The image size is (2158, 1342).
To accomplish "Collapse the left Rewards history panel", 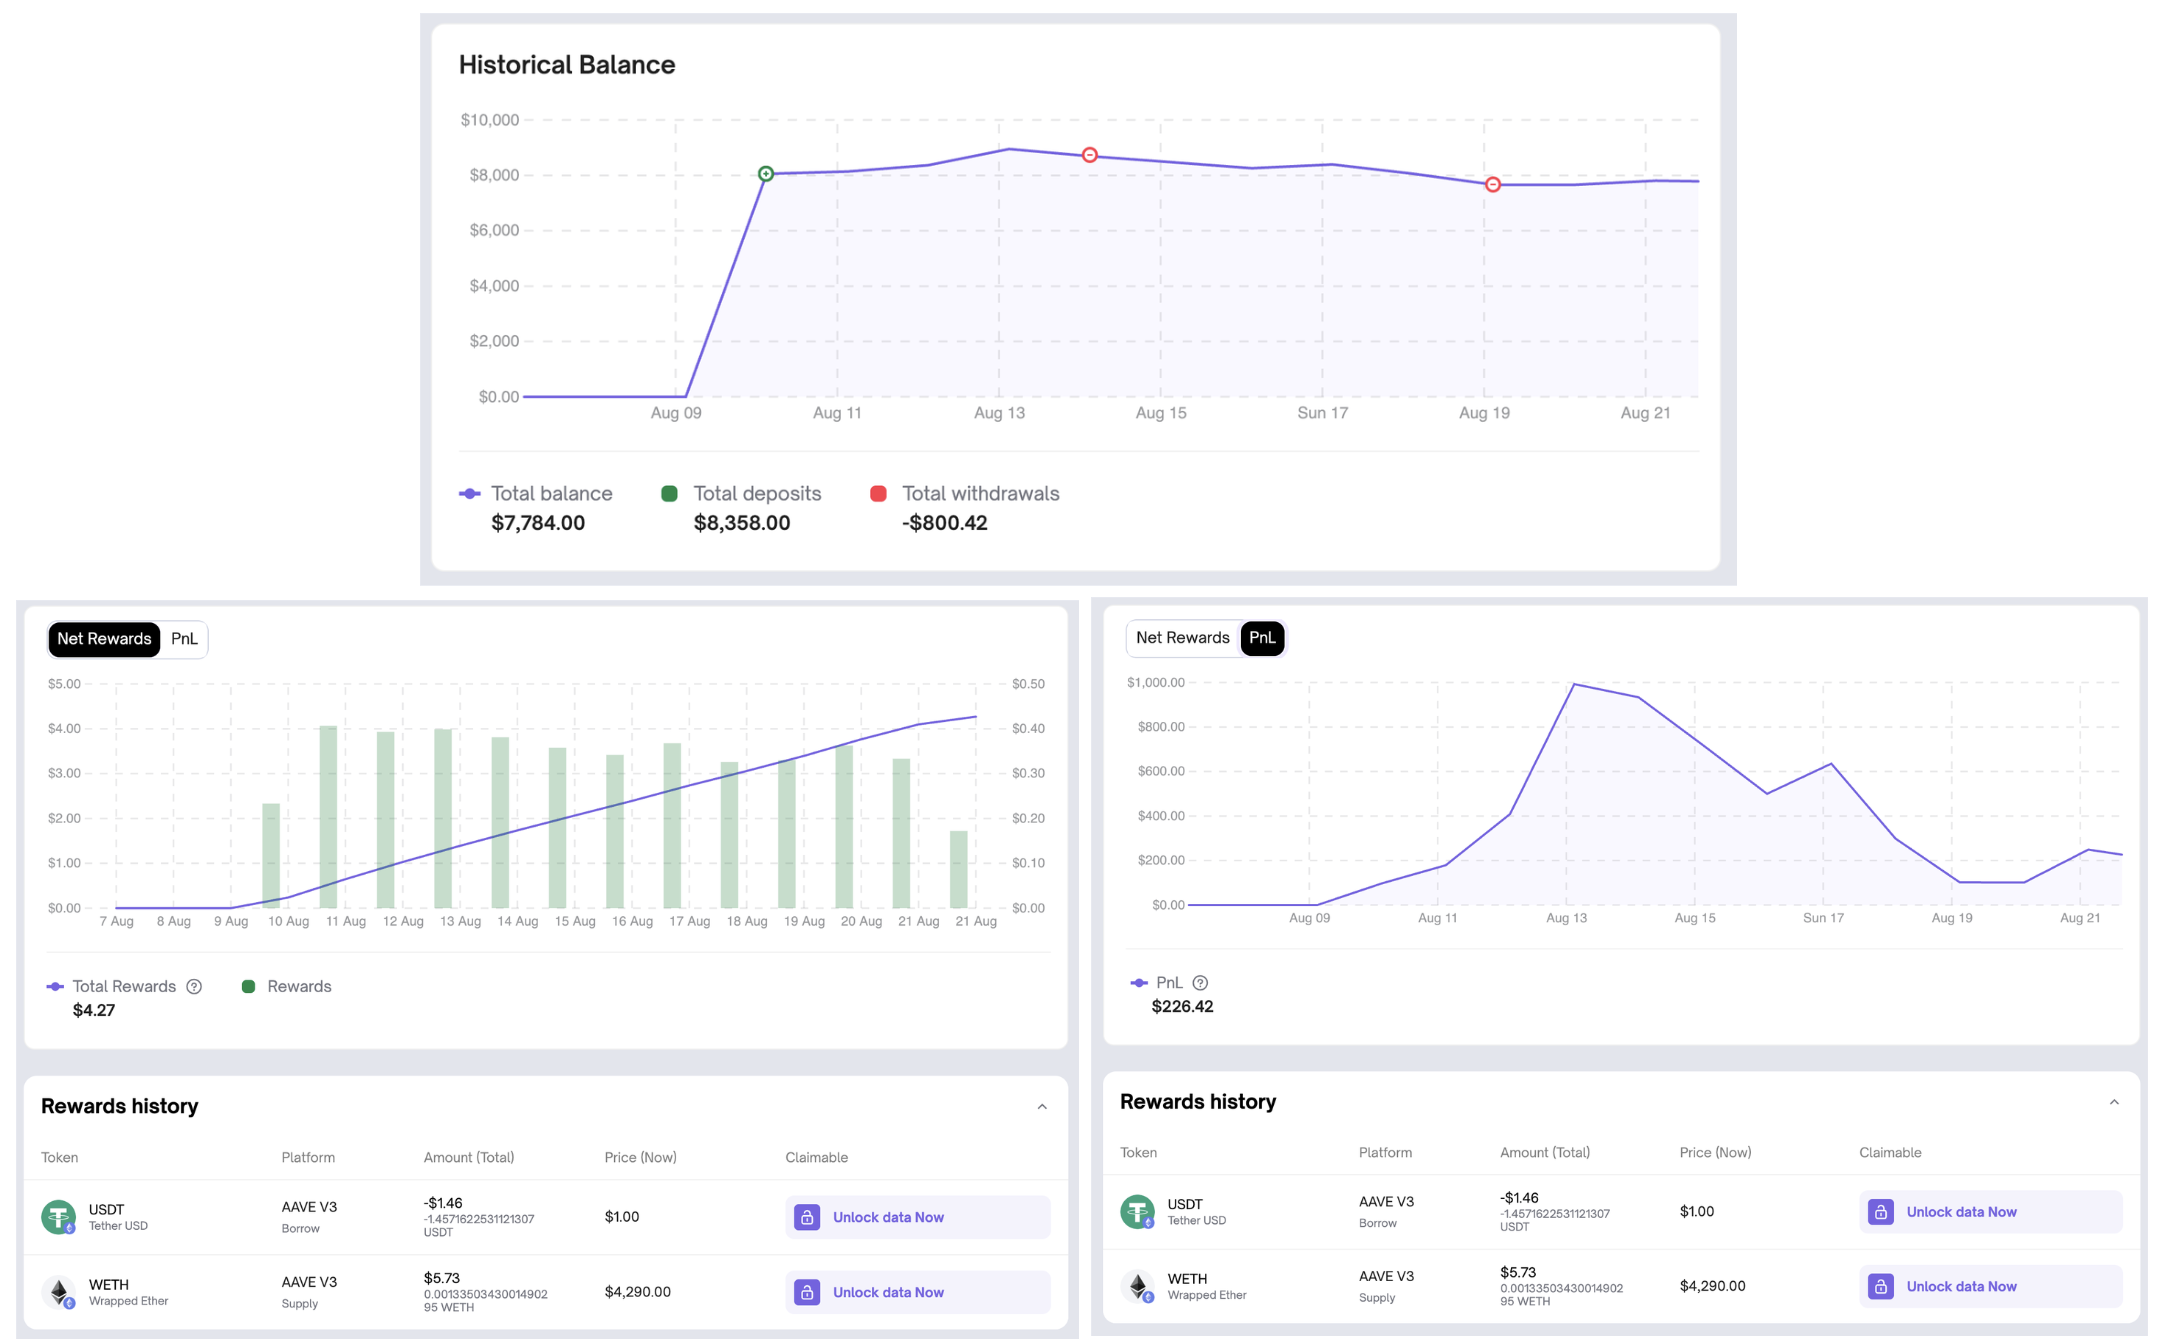I will pyautogui.click(x=1042, y=1107).
